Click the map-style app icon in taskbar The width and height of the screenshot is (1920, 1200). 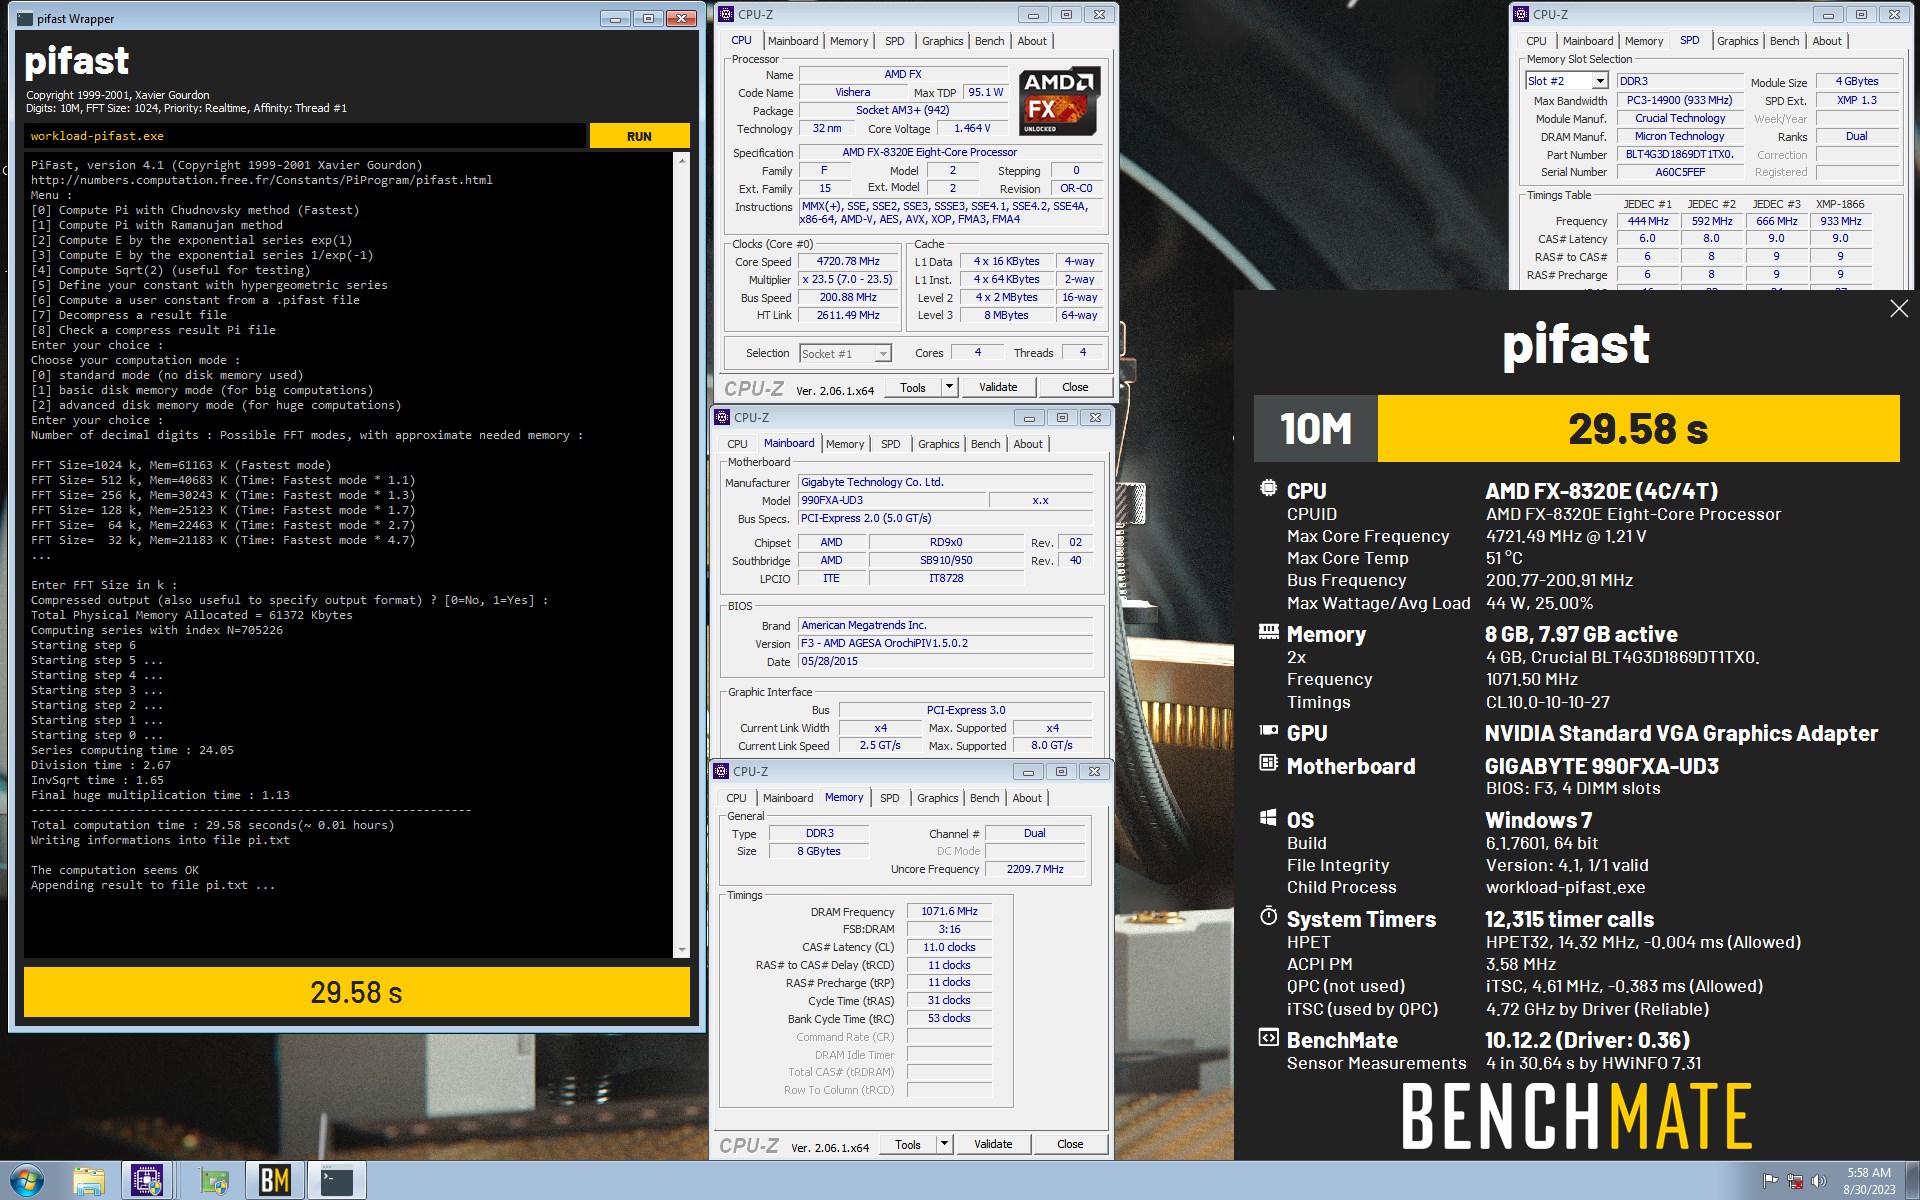[214, 1181]
